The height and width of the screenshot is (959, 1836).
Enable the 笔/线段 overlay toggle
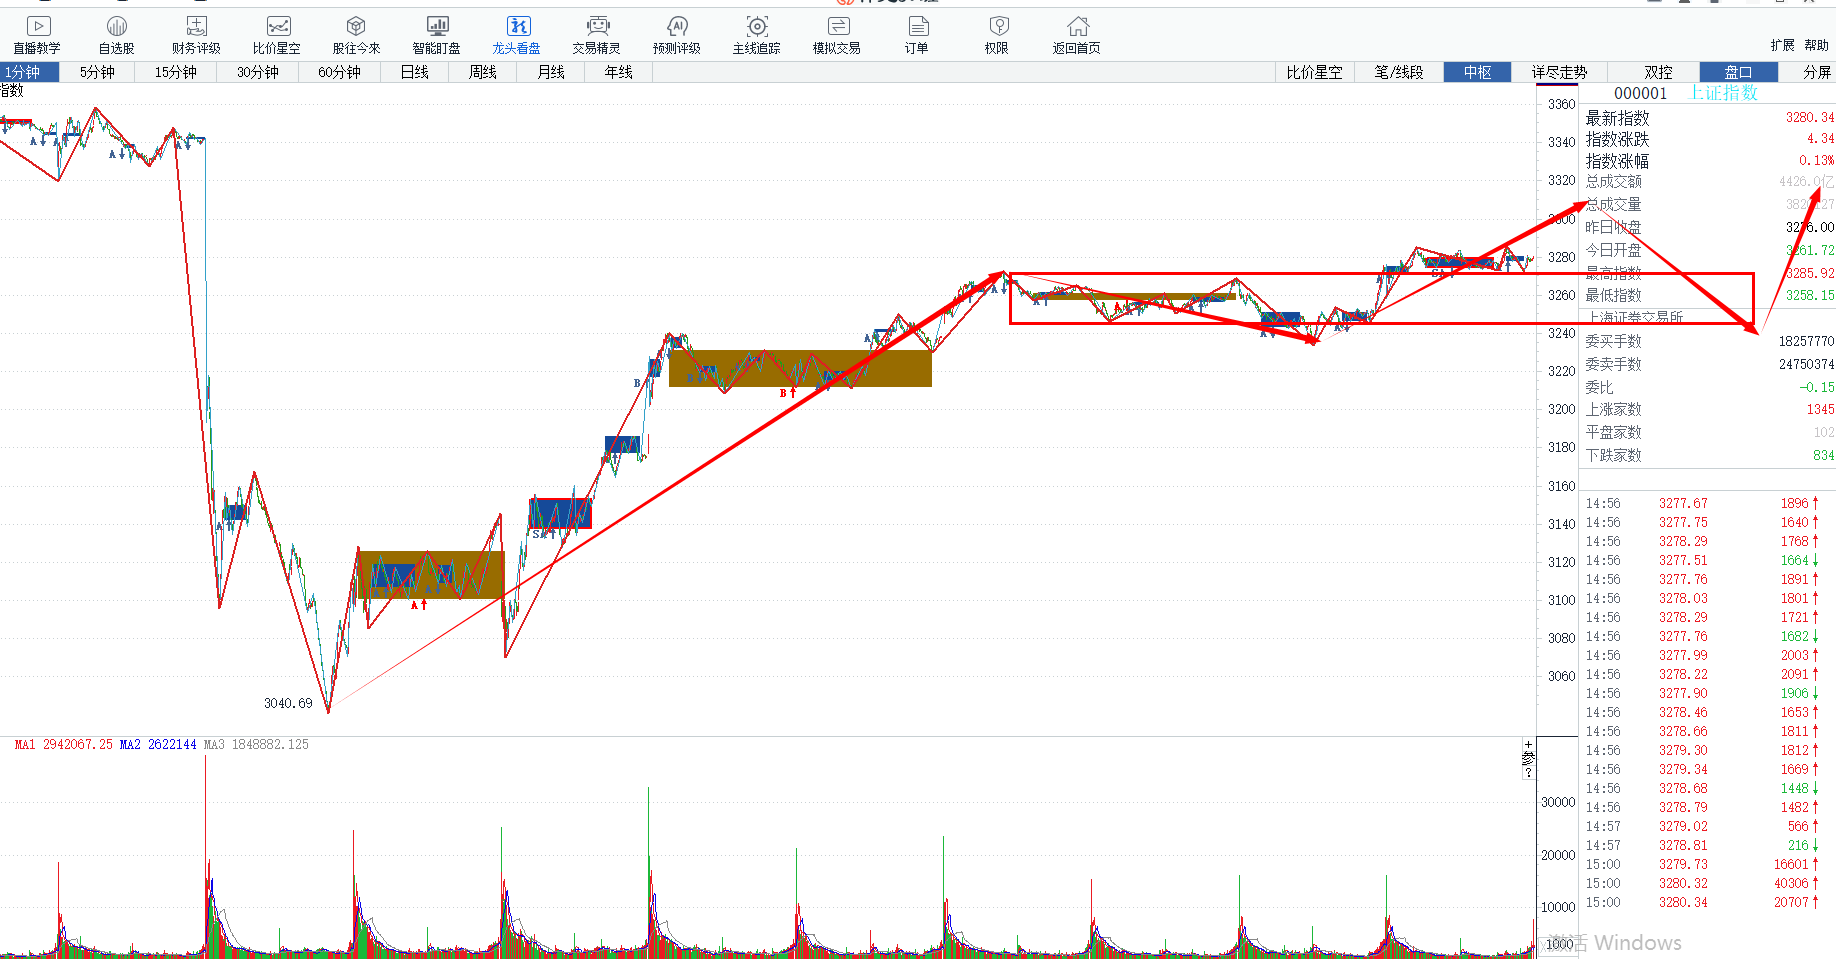pyautogui.click(x=1398, y=72)
